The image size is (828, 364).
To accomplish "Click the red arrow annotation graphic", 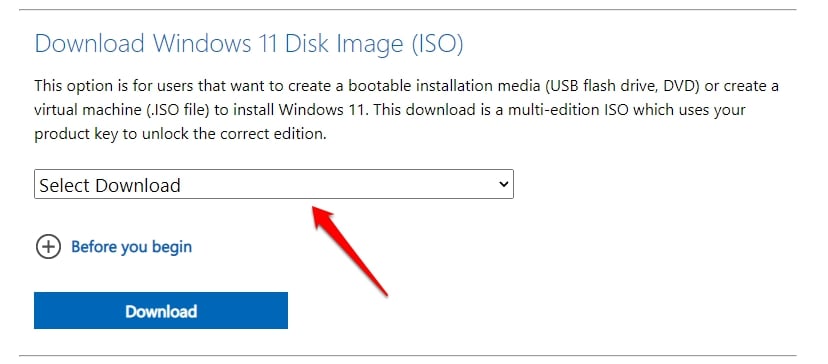I will point(351,250).
